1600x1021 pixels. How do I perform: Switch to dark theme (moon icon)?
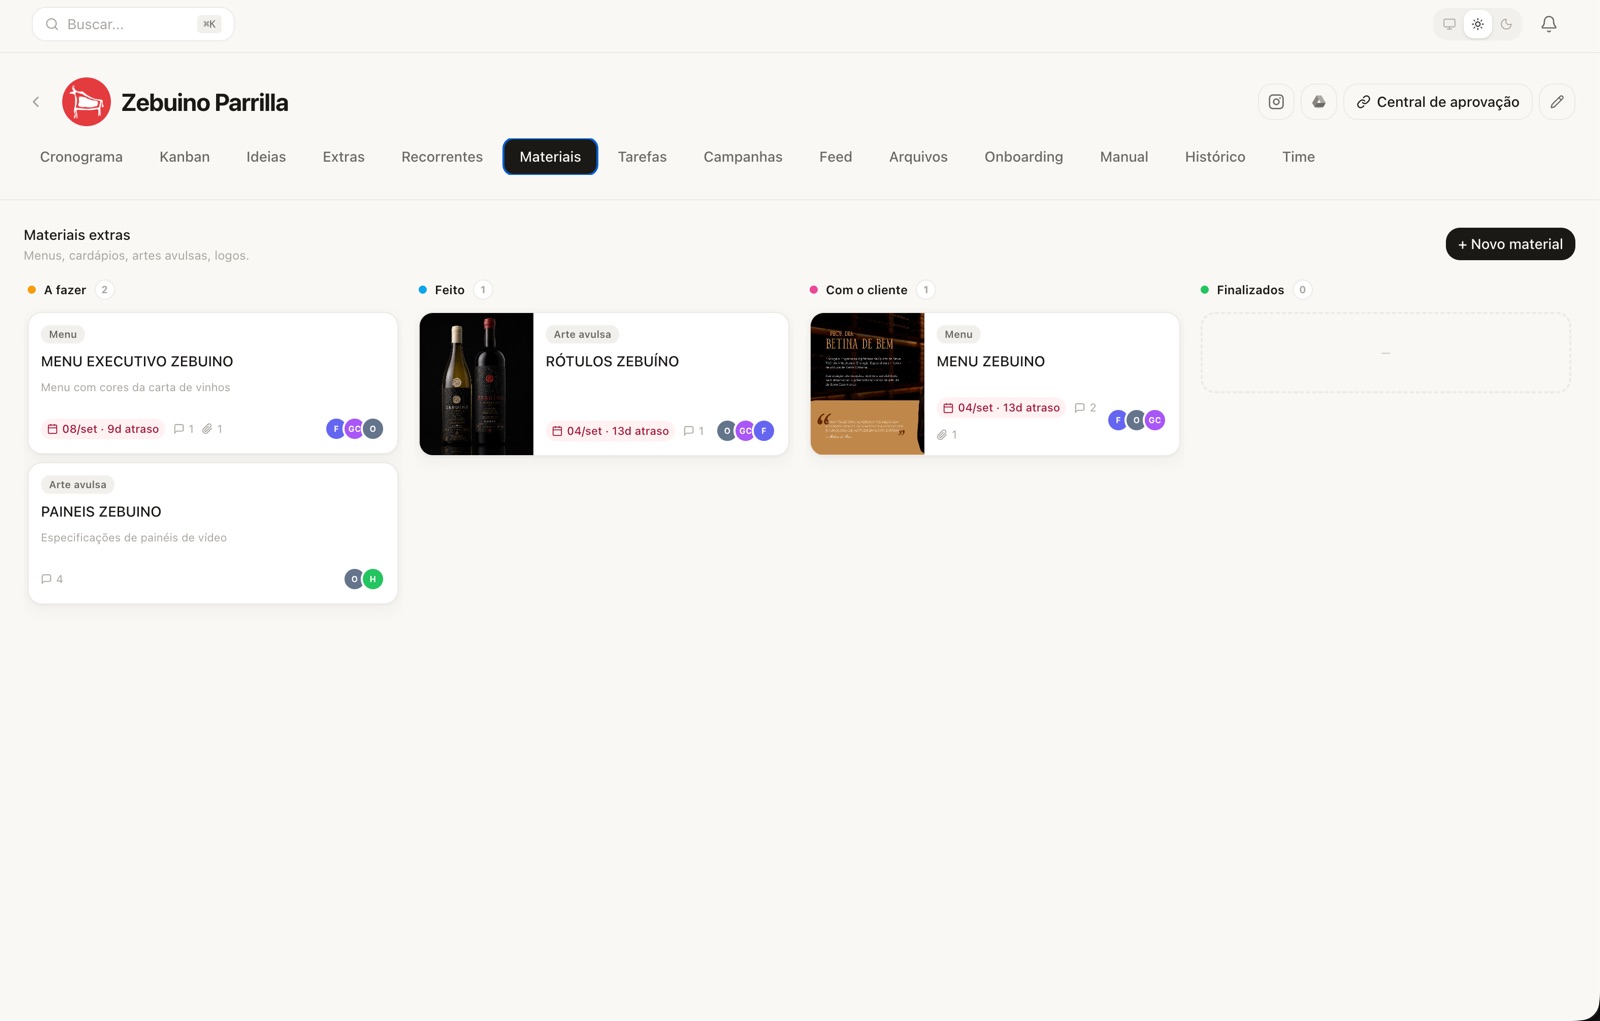[x=1506, y=24]
